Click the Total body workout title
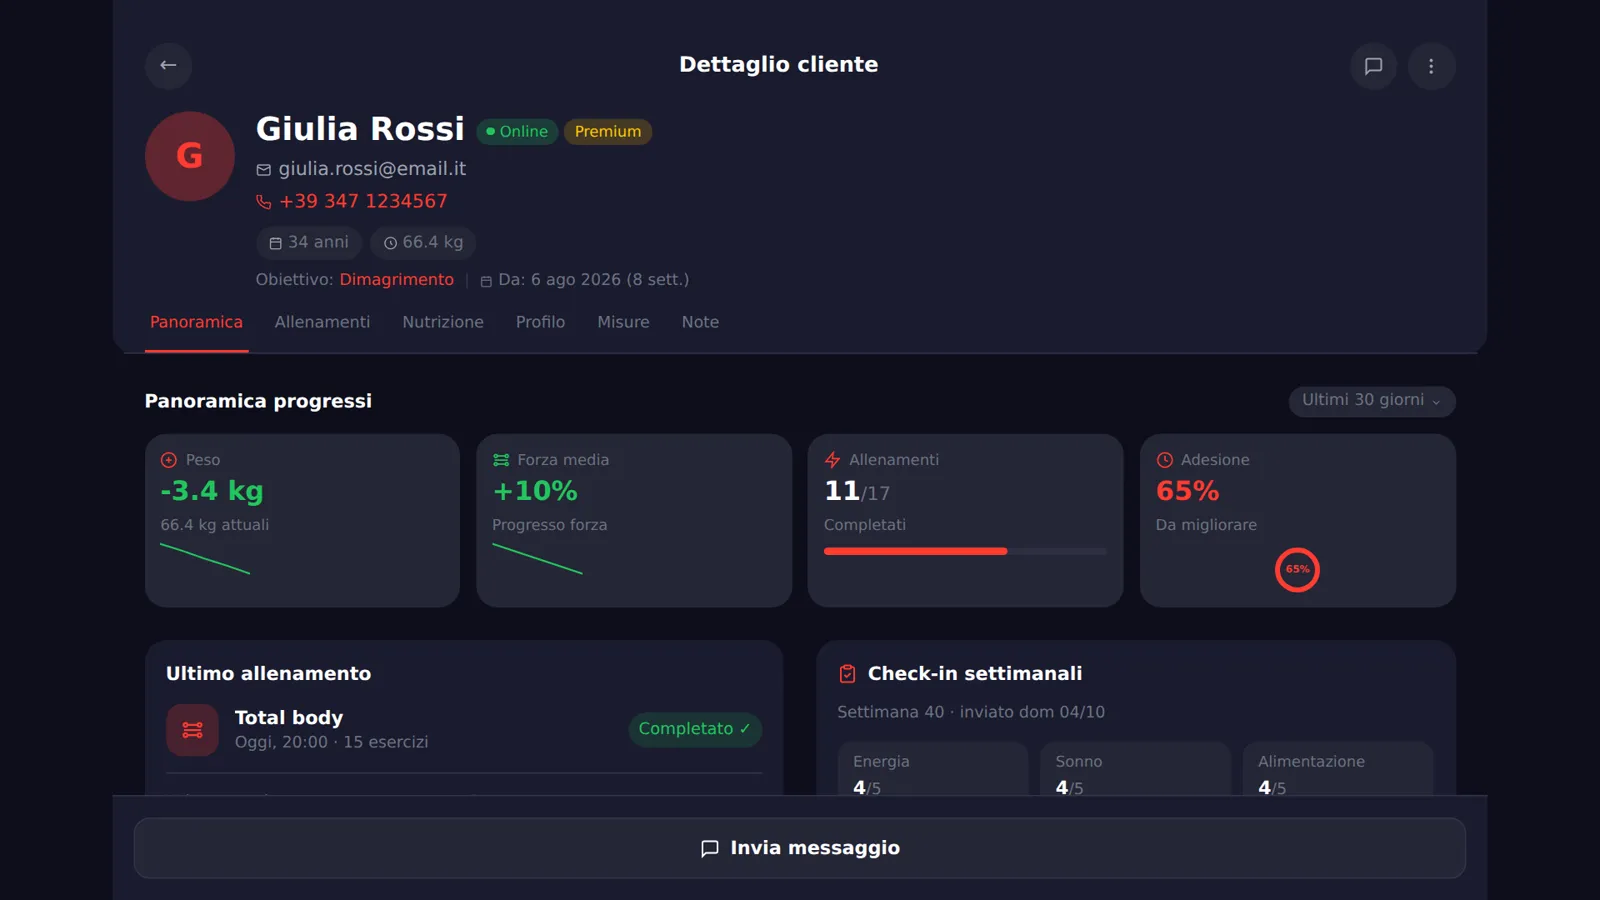Viewport: 1600px width, 900px height. 289,718
